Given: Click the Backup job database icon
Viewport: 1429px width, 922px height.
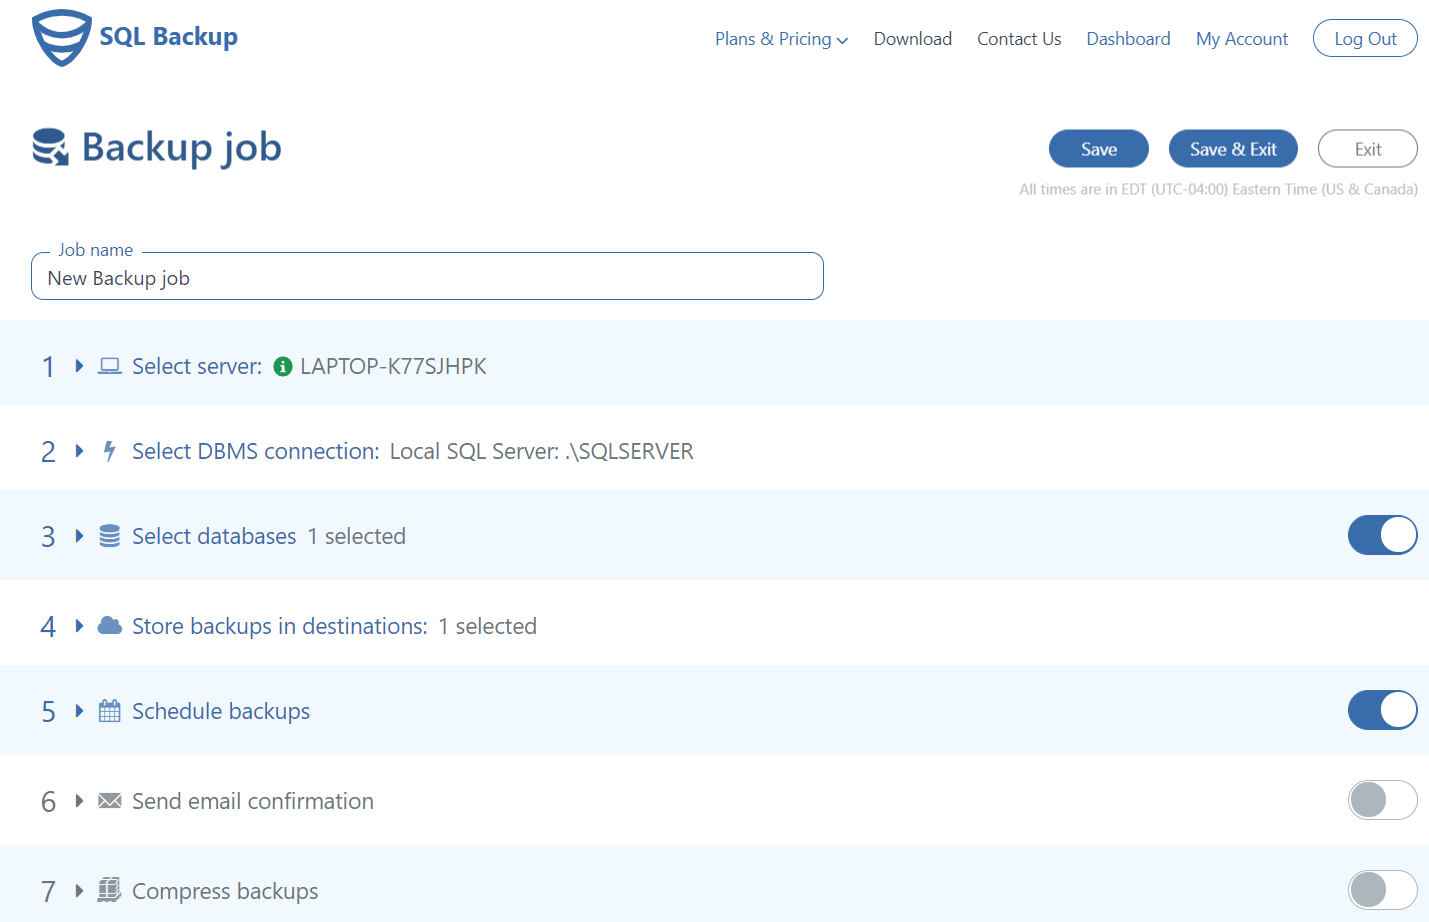Looking at the screenshot, I should coord(50,148).
